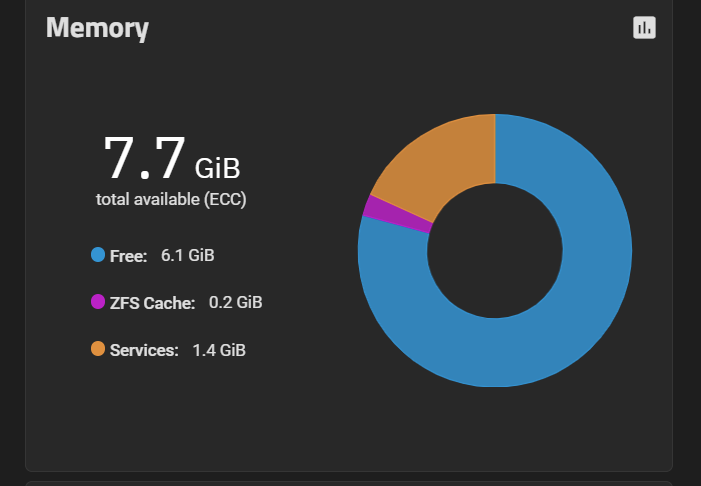Click the Memory widget title
Image resolution: width=701 pixels, height=486 pixels.
pyautogui.click(x=97, y=28)
